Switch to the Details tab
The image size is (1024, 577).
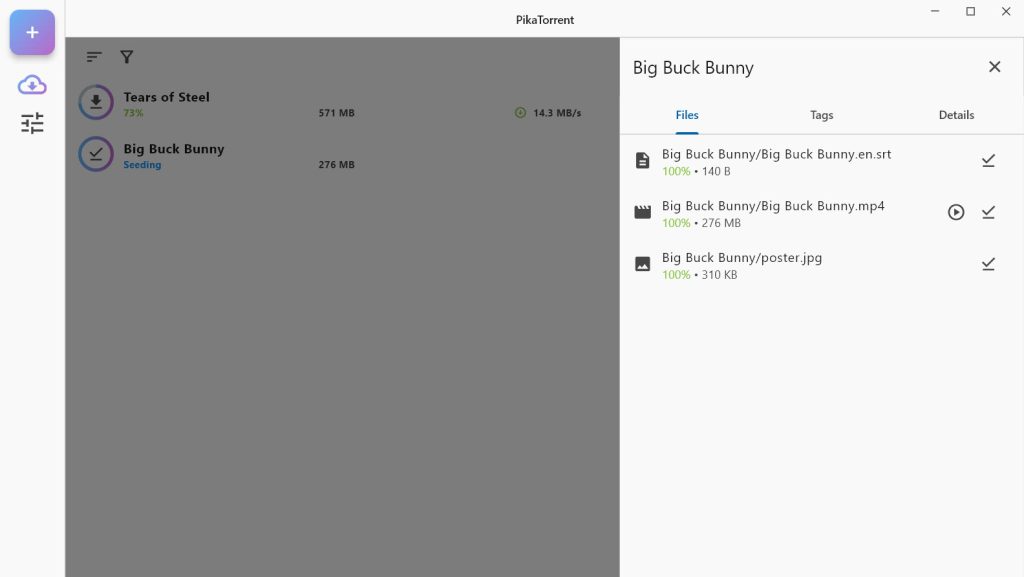click(x=956, y=115)
